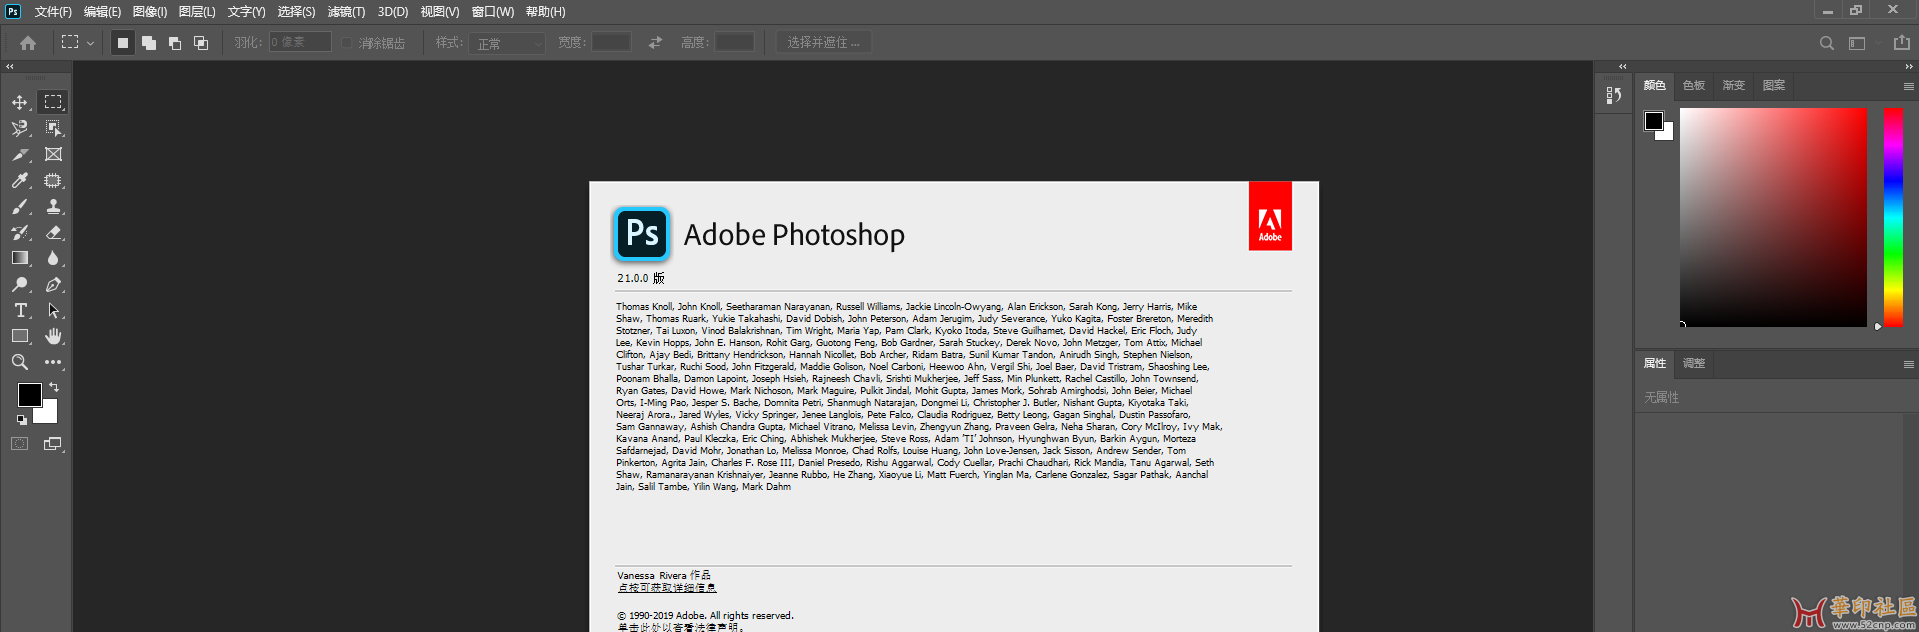
Task: Open the 帮助(H) menu
Action: point(546,12)
